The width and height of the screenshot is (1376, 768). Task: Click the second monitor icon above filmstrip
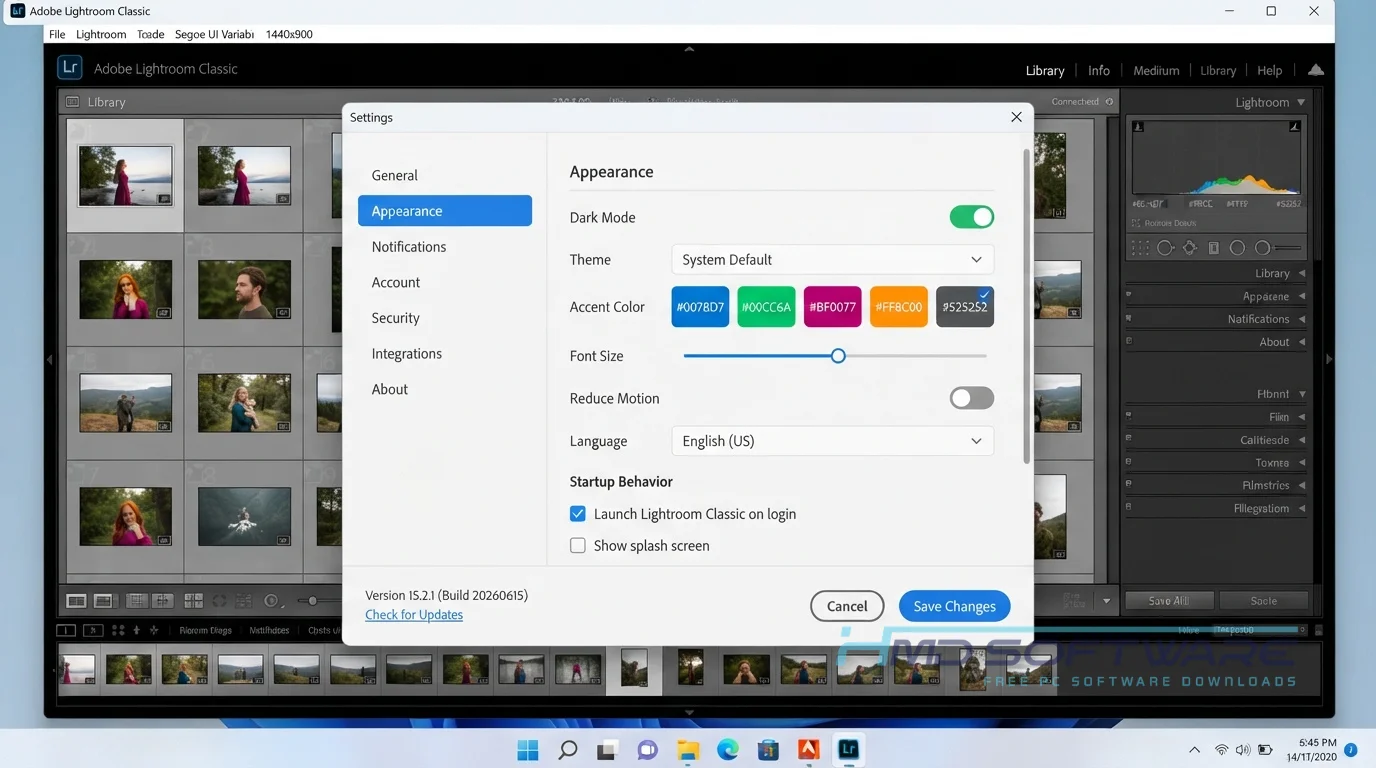tap(92, 630)
